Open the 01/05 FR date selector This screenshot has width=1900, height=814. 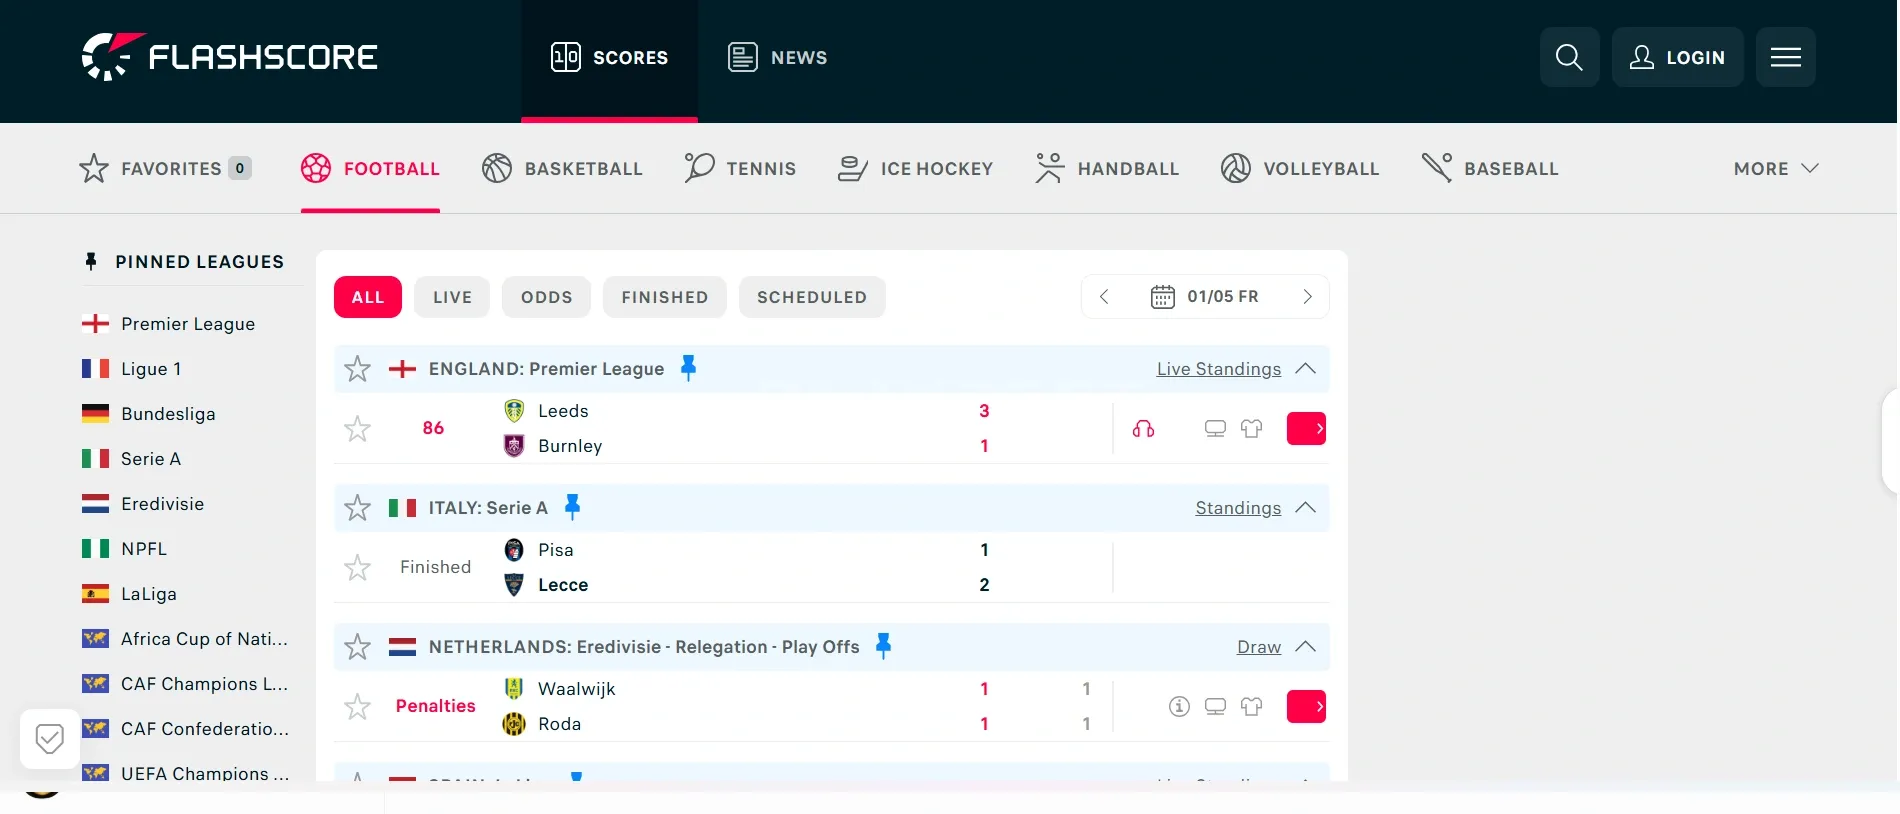click(x=1205, y=297)
